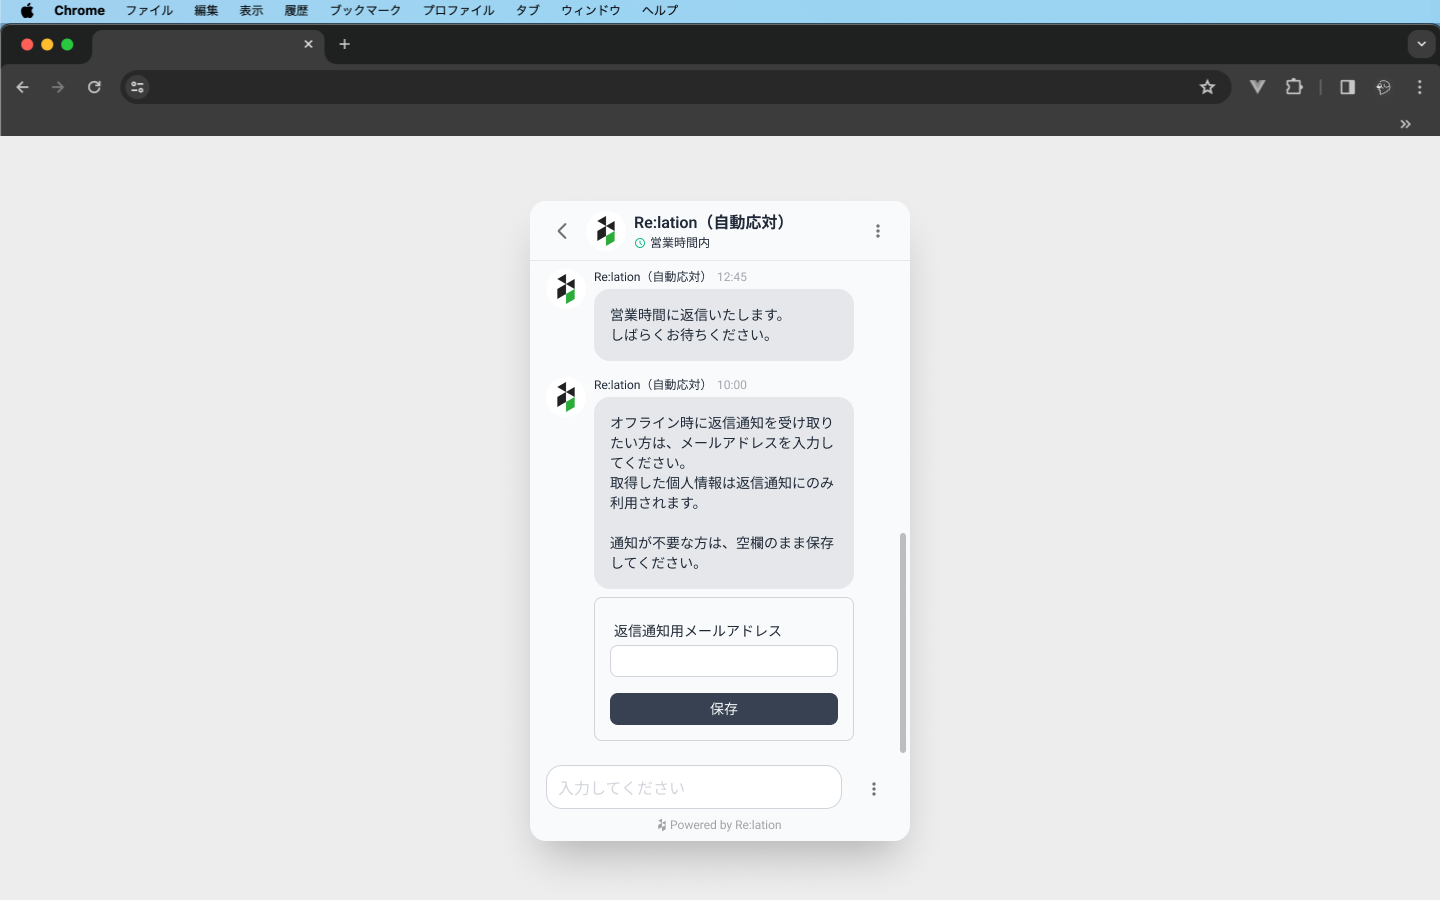Expand hidden bookmarks double-chevron
Viewport: 1440px width, 900px height.
pos(1405,124)
